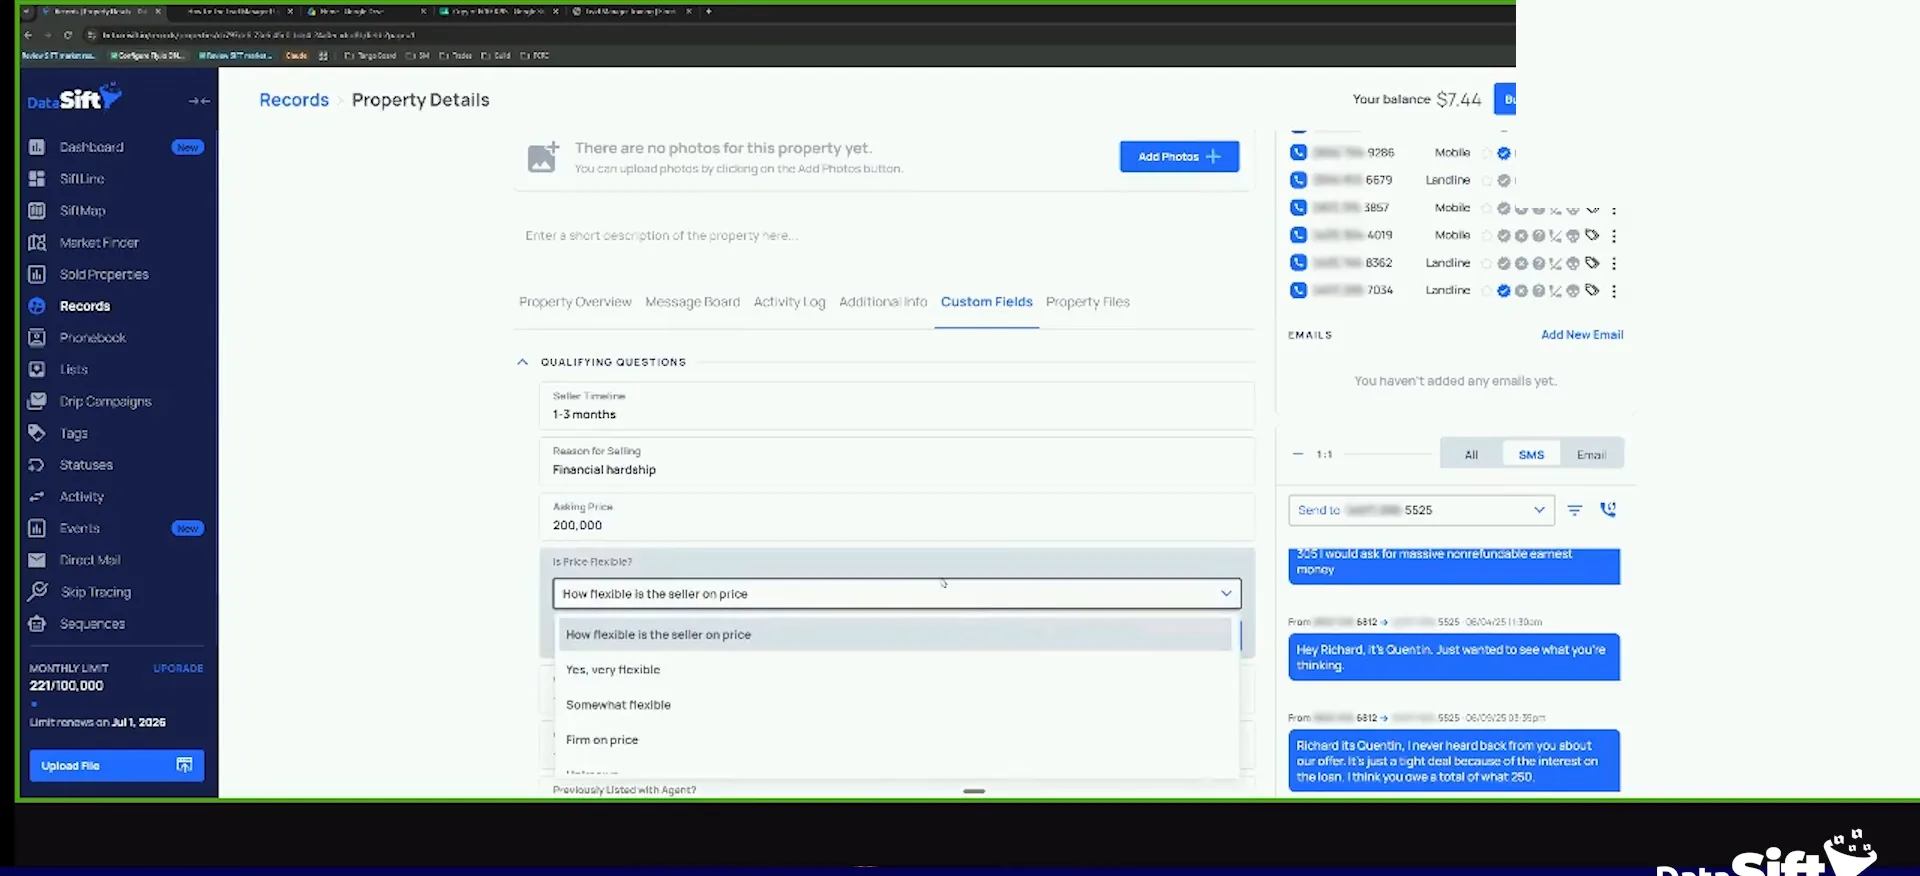Toggle verified check for number ending 4019
This screenshot has height=876, width=1920.
click(1504, 236)
